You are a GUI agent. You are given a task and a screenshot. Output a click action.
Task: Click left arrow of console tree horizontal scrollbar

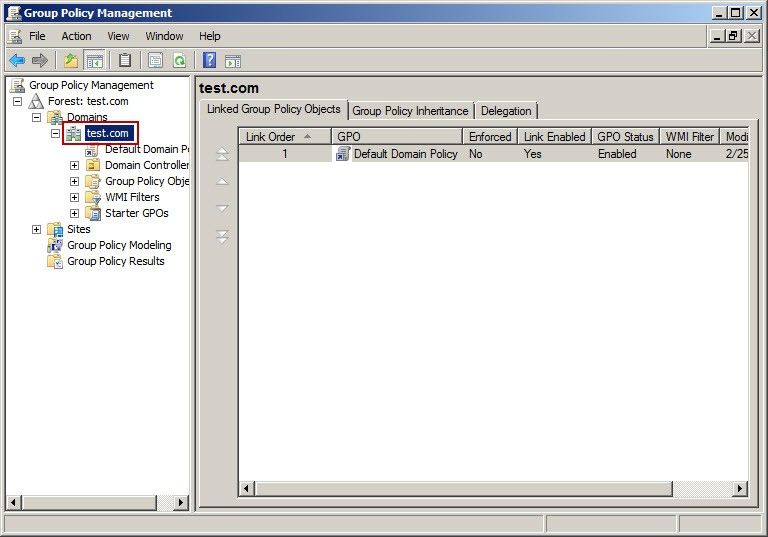pos(14,502)
